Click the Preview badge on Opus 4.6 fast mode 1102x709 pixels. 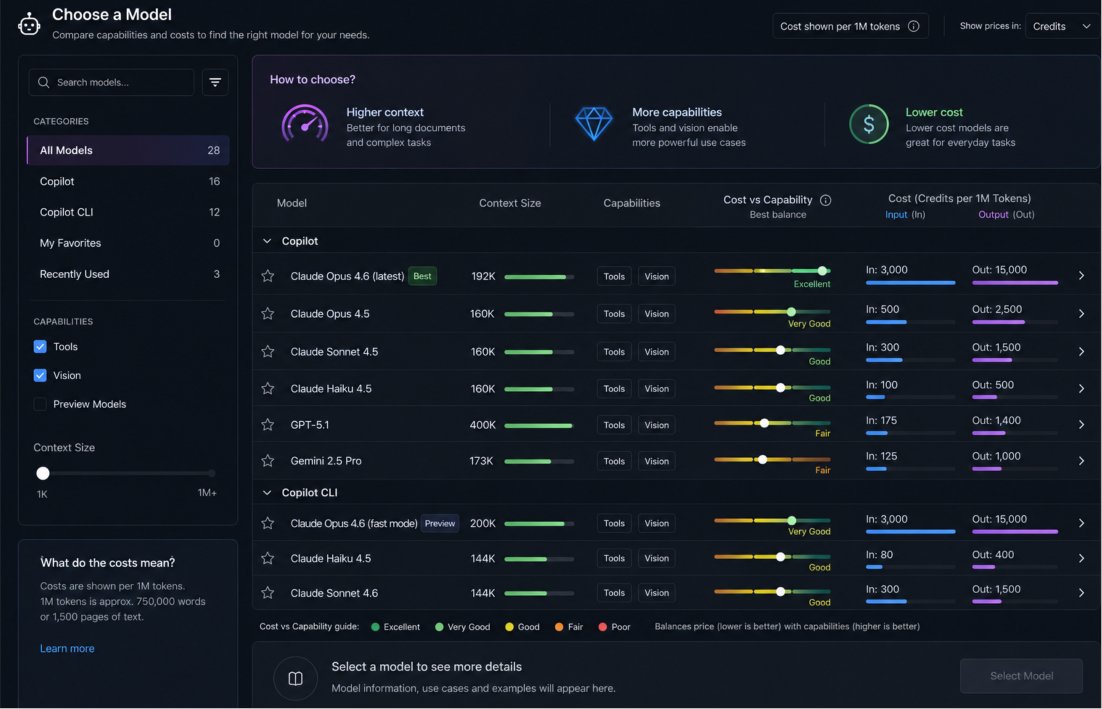[x=440, y=523]
